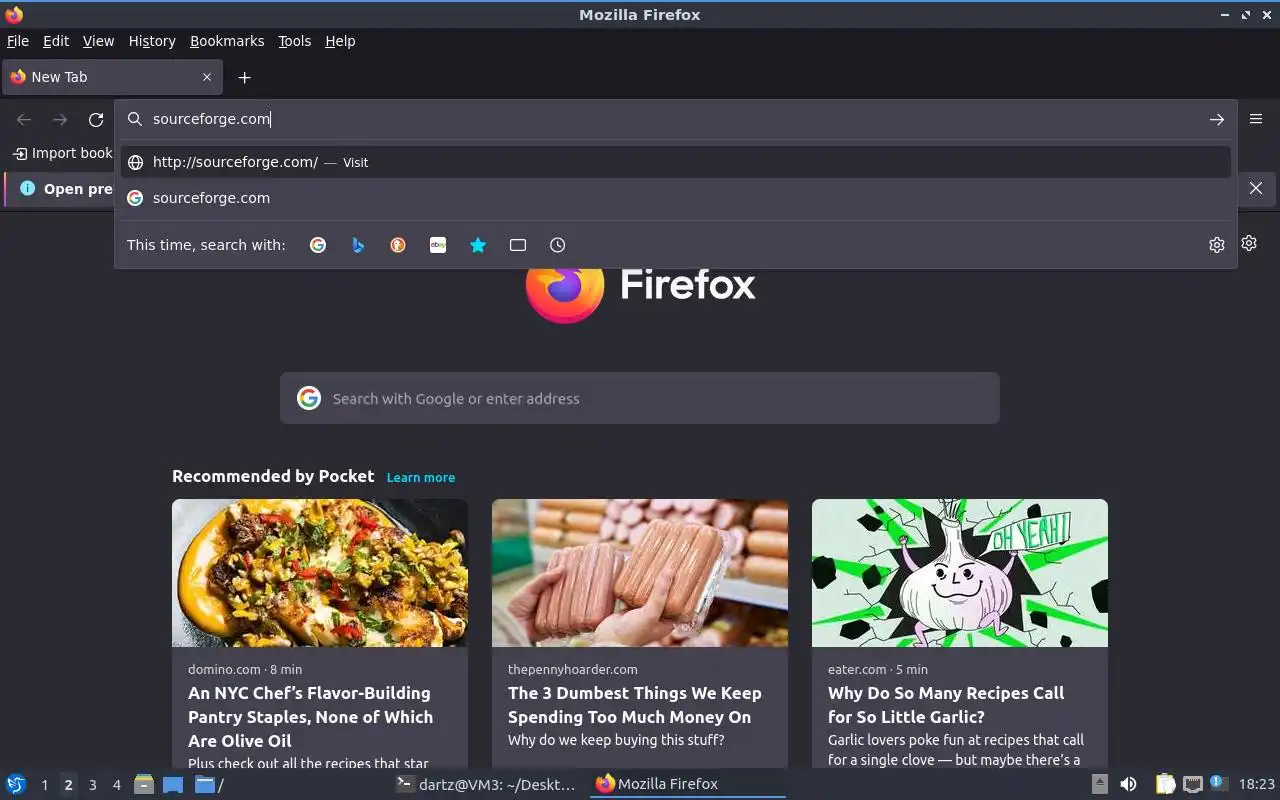Switch to workspace 4 in taskbar

point(116,785)
